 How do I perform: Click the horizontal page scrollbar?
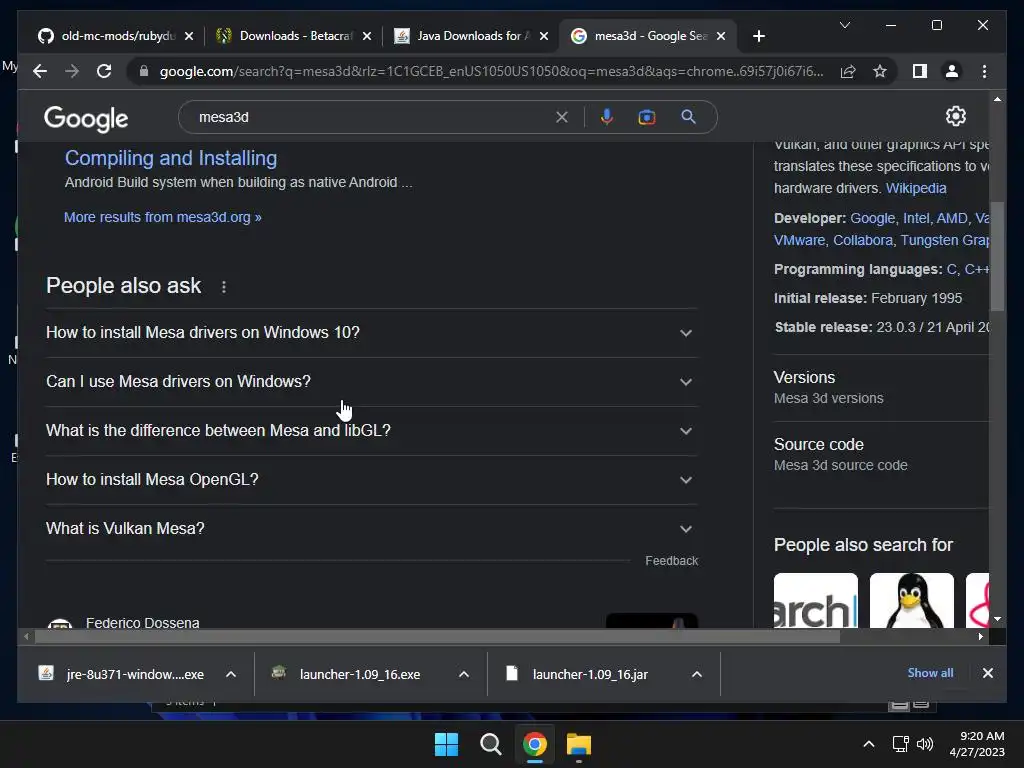[437, 636]
